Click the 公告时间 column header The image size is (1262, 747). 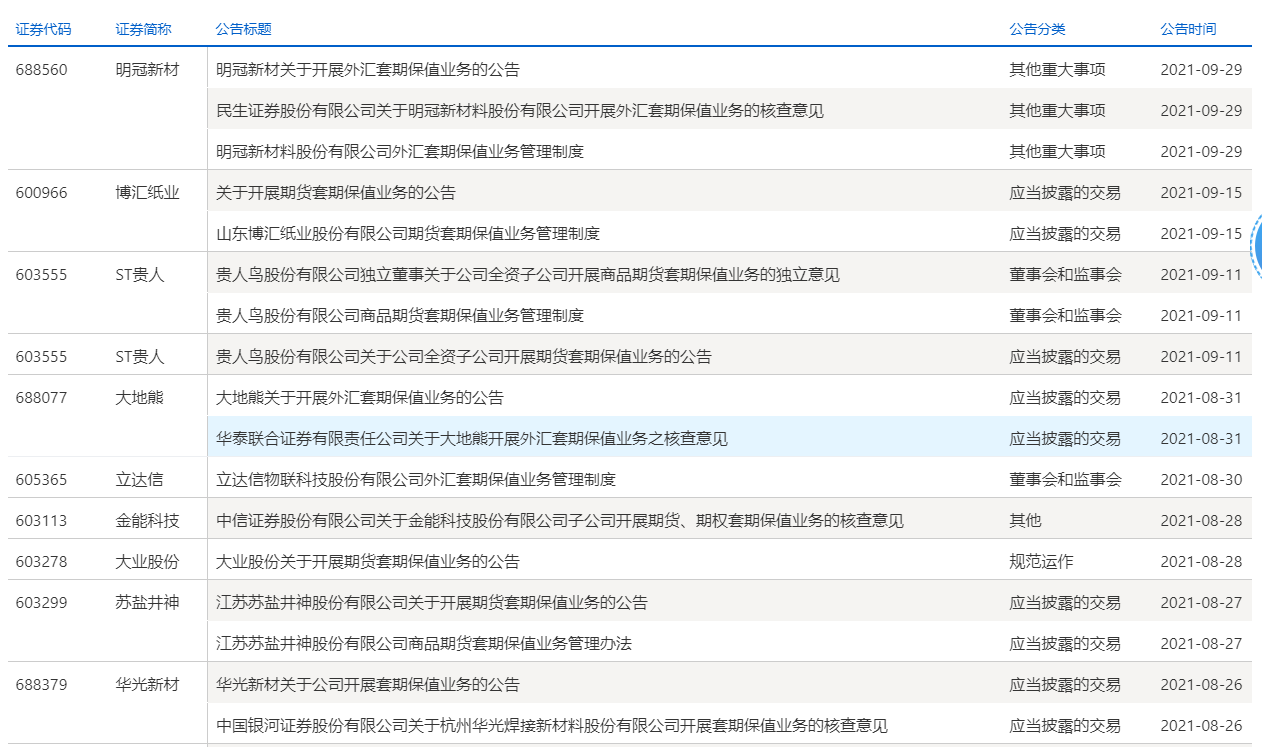pos(1189,29)
